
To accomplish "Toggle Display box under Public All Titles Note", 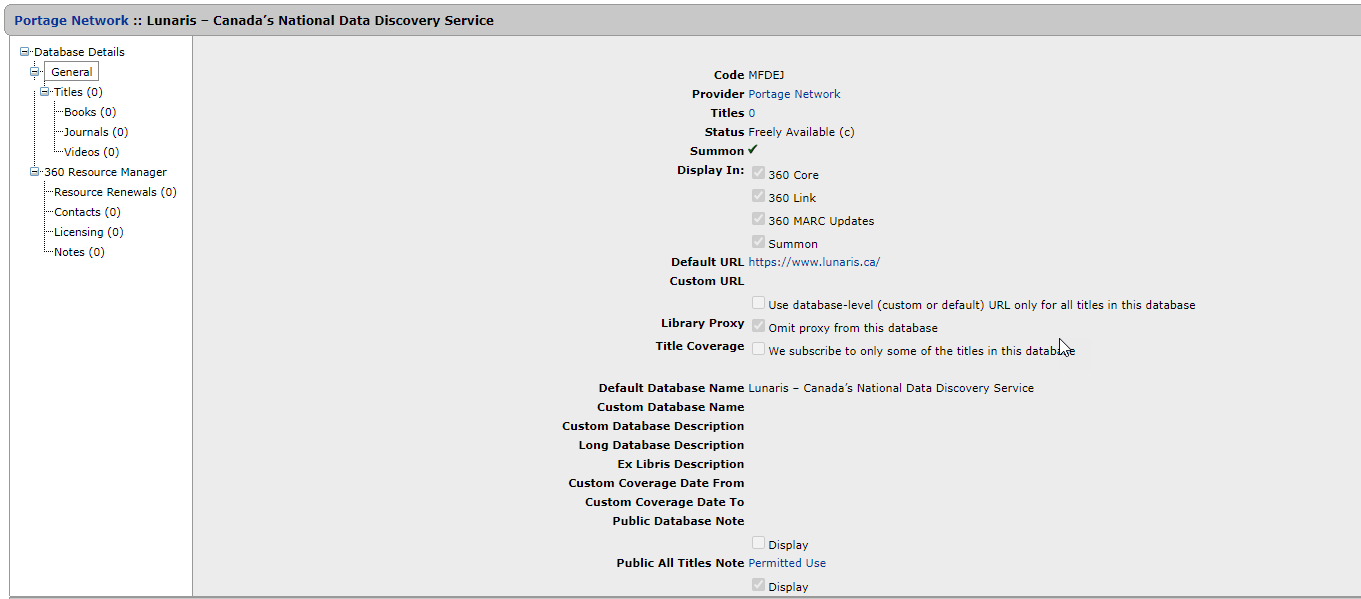I will [759, 585].
